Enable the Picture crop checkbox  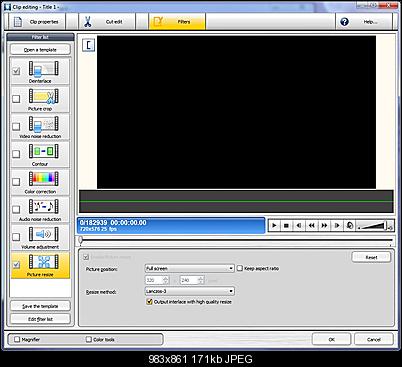point(16,99)
